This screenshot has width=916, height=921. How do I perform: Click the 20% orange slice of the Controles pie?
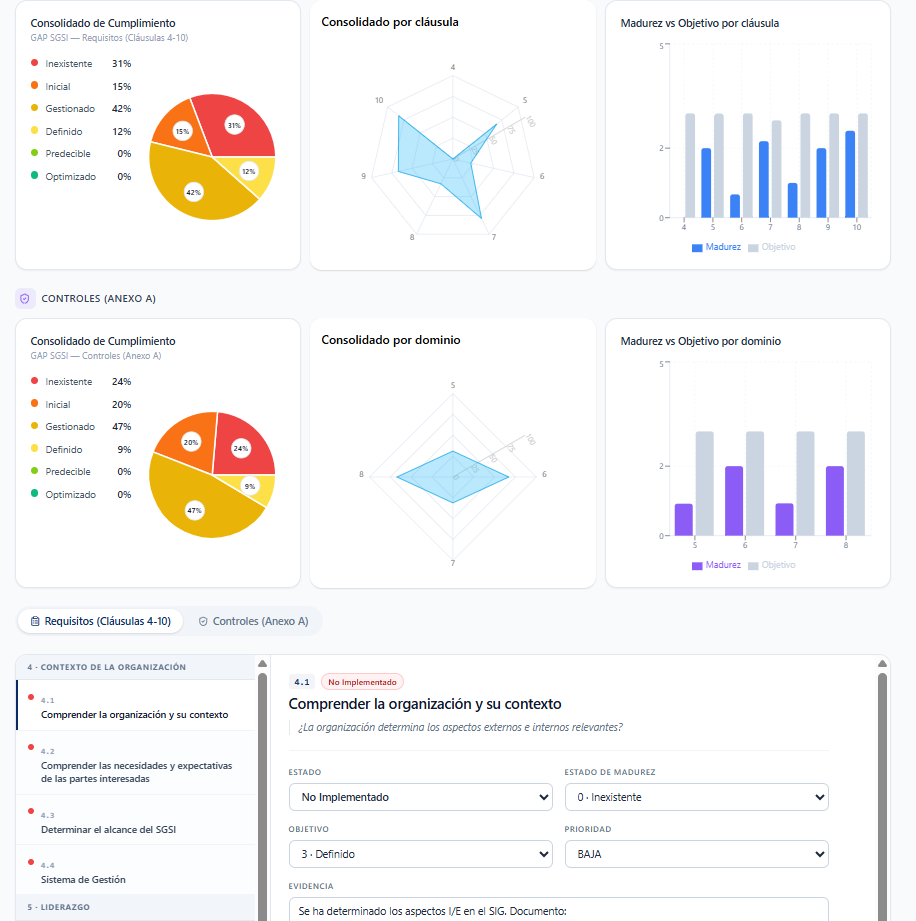[191, 442]
